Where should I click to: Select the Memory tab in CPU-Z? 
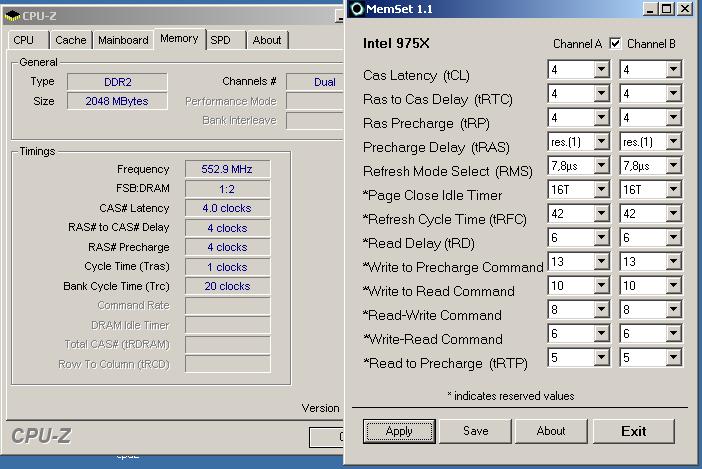point(180,39)
